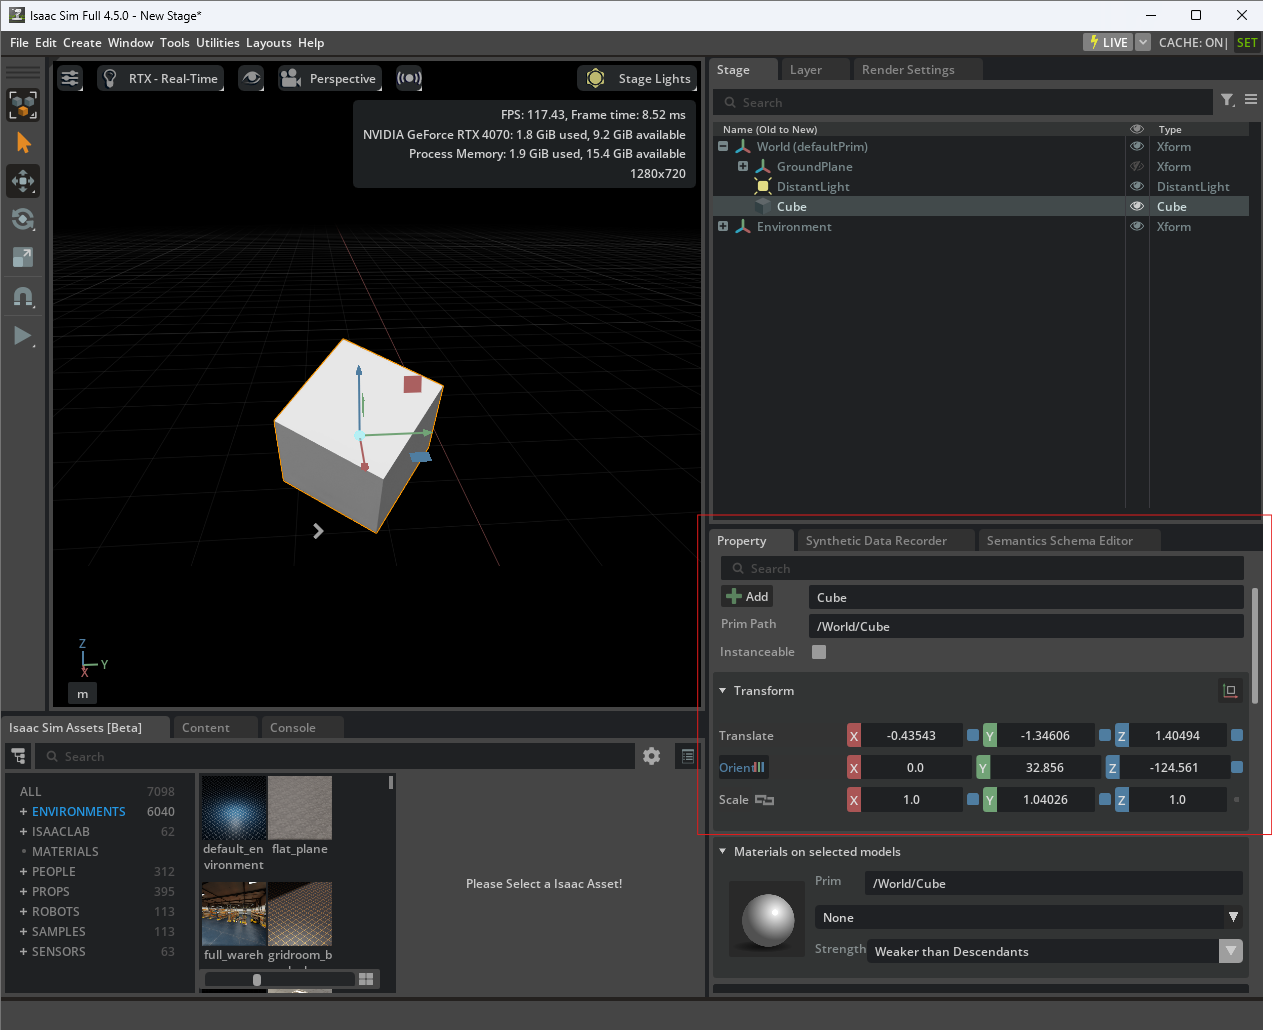
Task: Click the material preview sphere thumbnail
Action: tap(768, 918)
